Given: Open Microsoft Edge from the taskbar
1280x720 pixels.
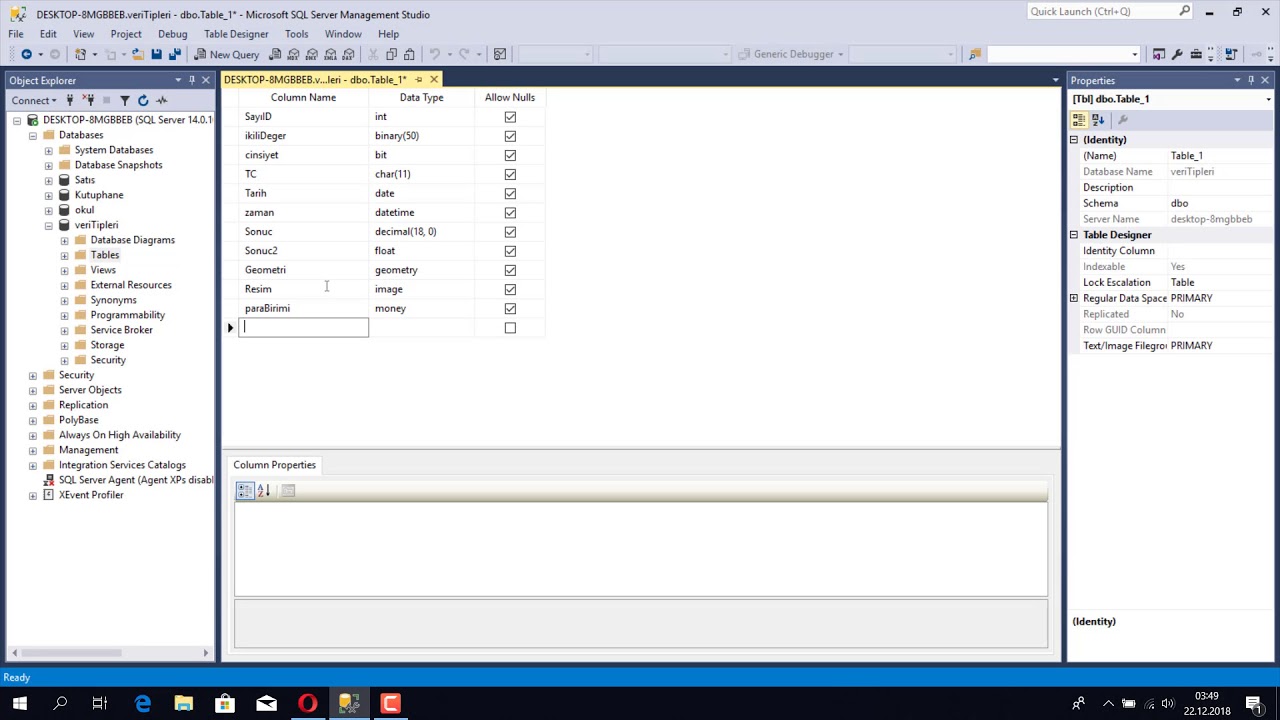Looking at the screenshot, I should click(143, 704).
